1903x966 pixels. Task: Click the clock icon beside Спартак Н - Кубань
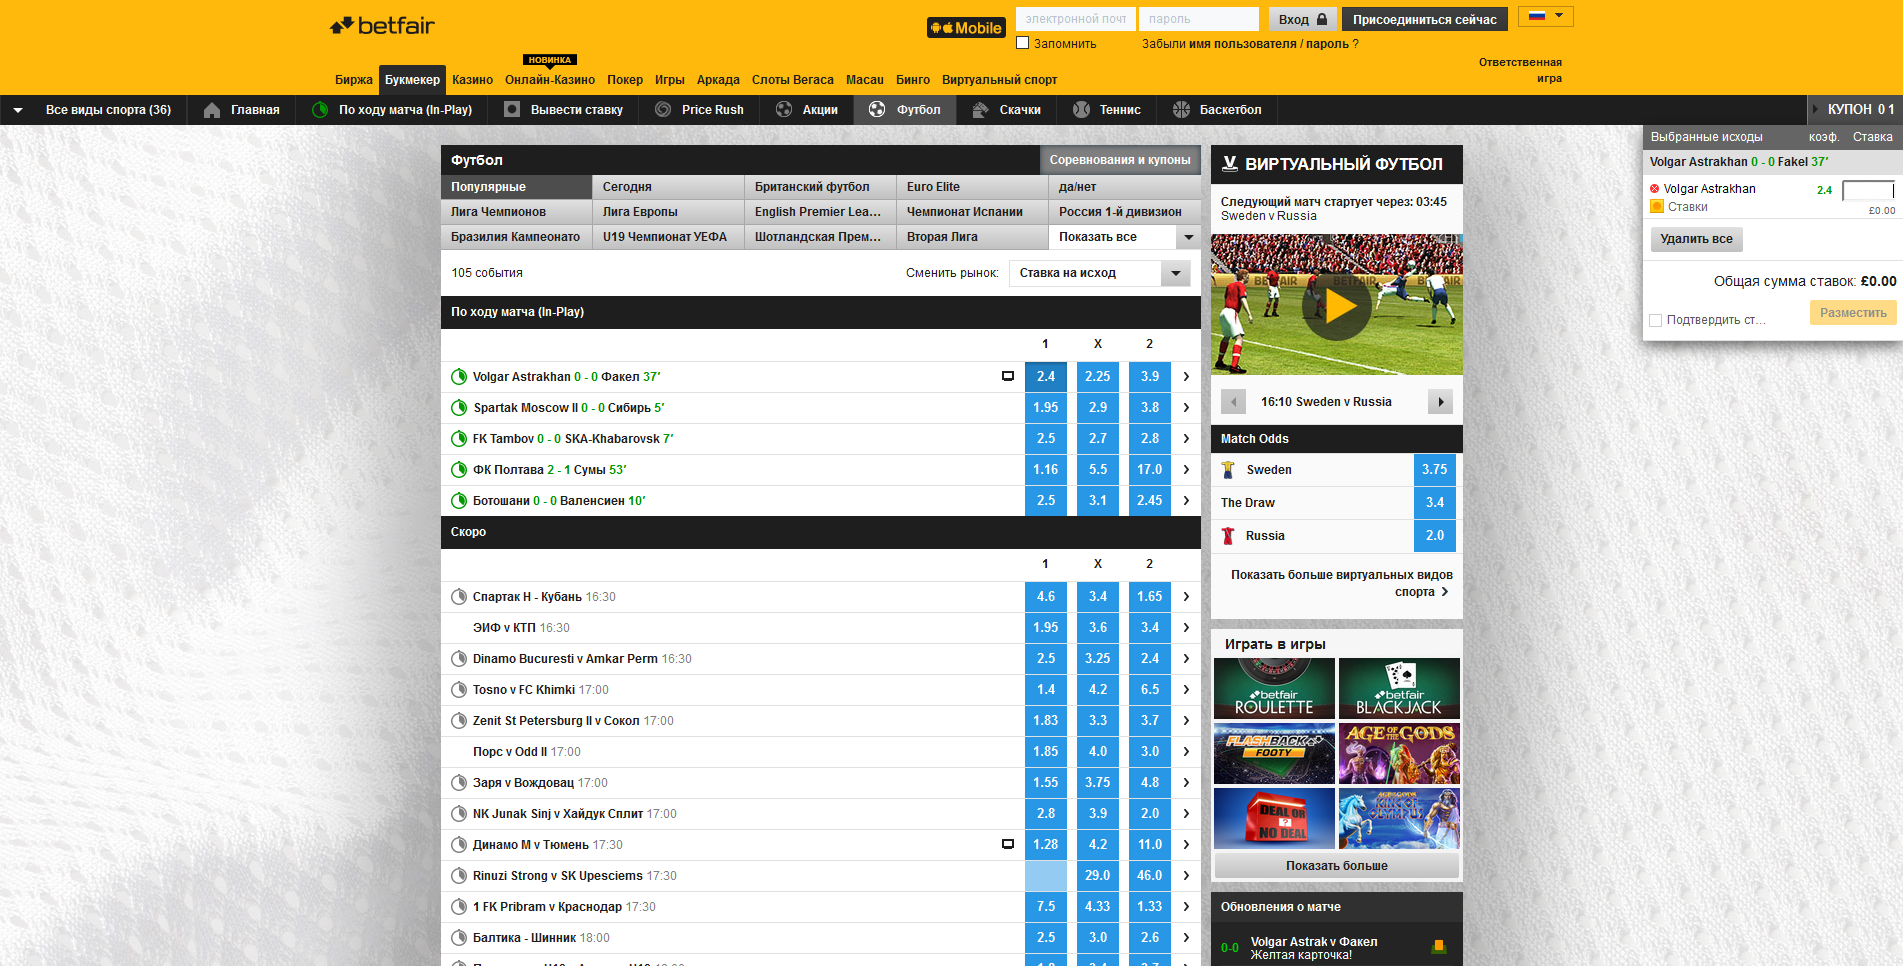459,597
